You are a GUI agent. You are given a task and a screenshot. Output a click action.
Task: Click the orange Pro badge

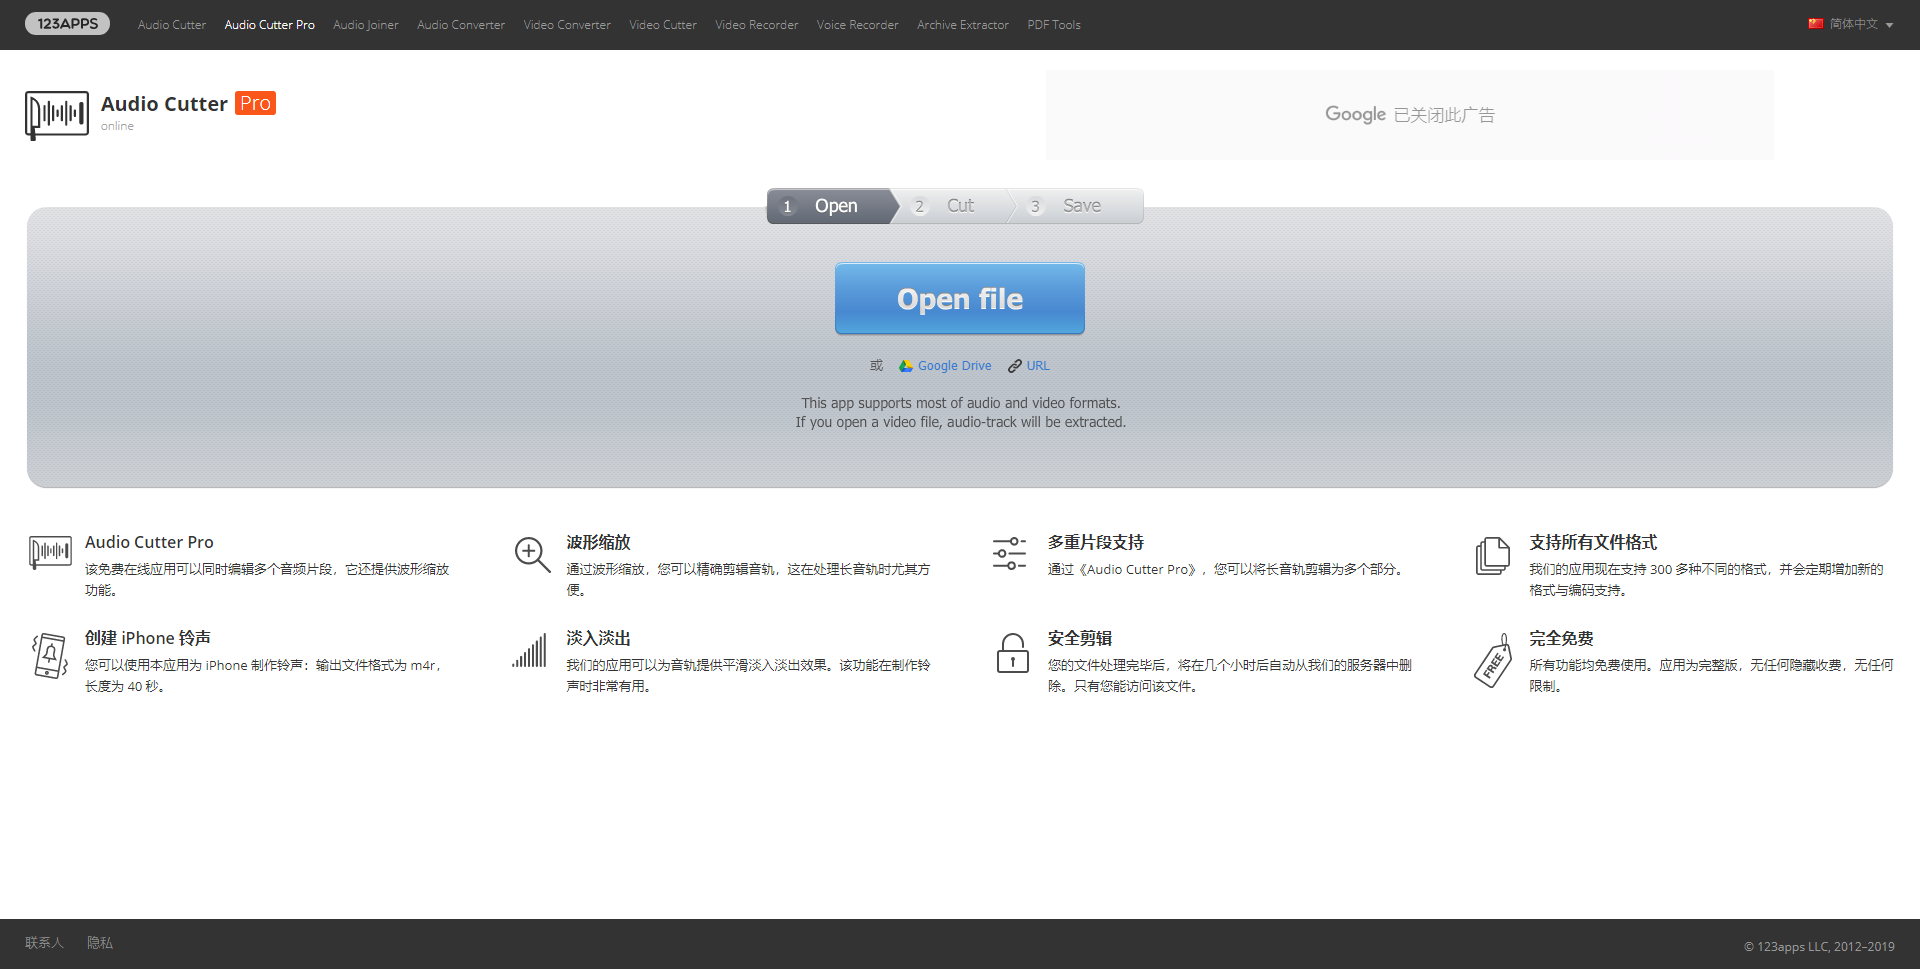pos(255,103)
